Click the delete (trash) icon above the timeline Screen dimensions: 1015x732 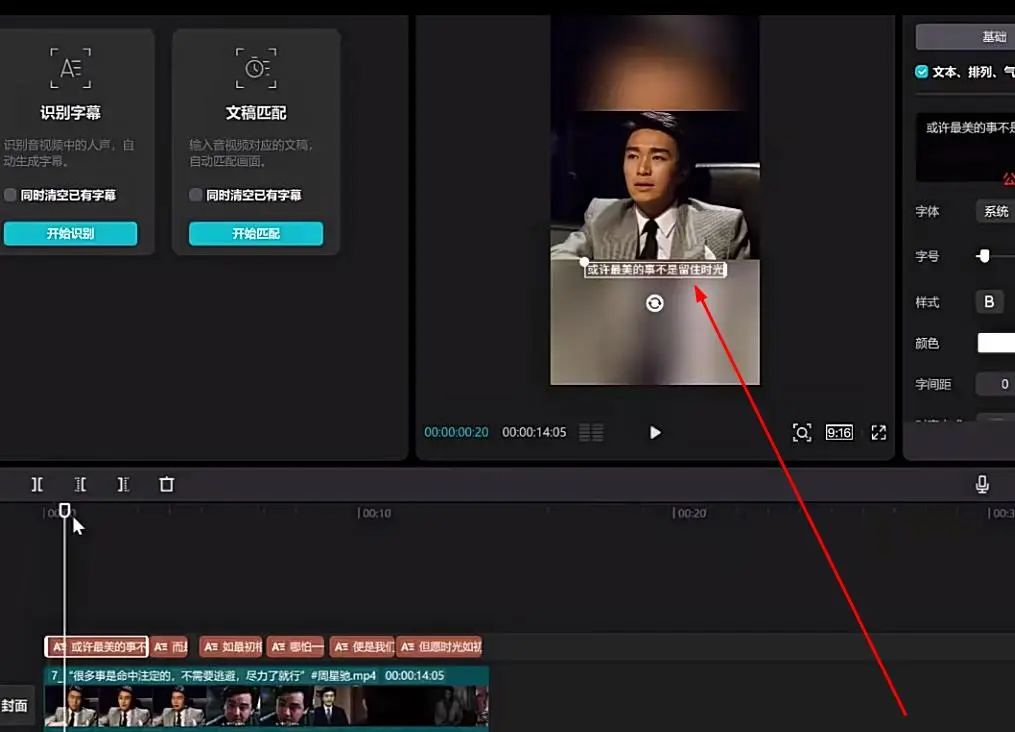pyautogui.click(x=166, y=484)
